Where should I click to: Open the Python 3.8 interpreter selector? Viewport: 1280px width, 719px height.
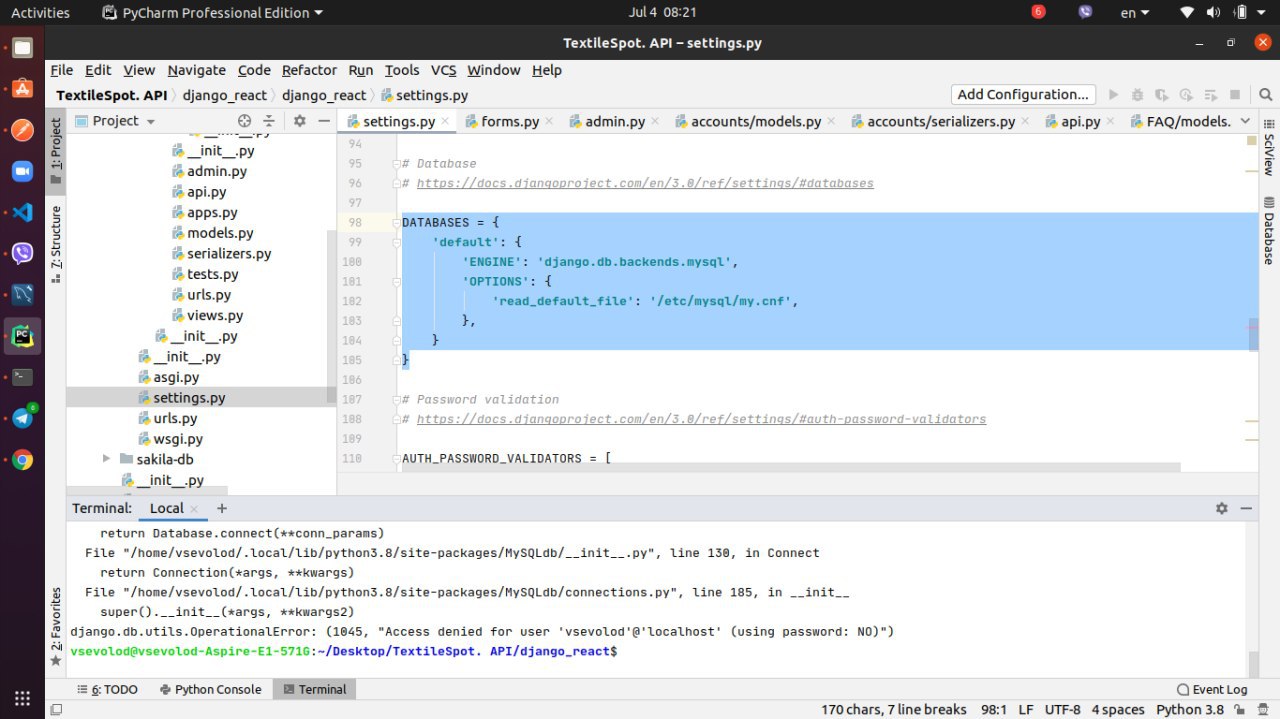click(1189, 710)
